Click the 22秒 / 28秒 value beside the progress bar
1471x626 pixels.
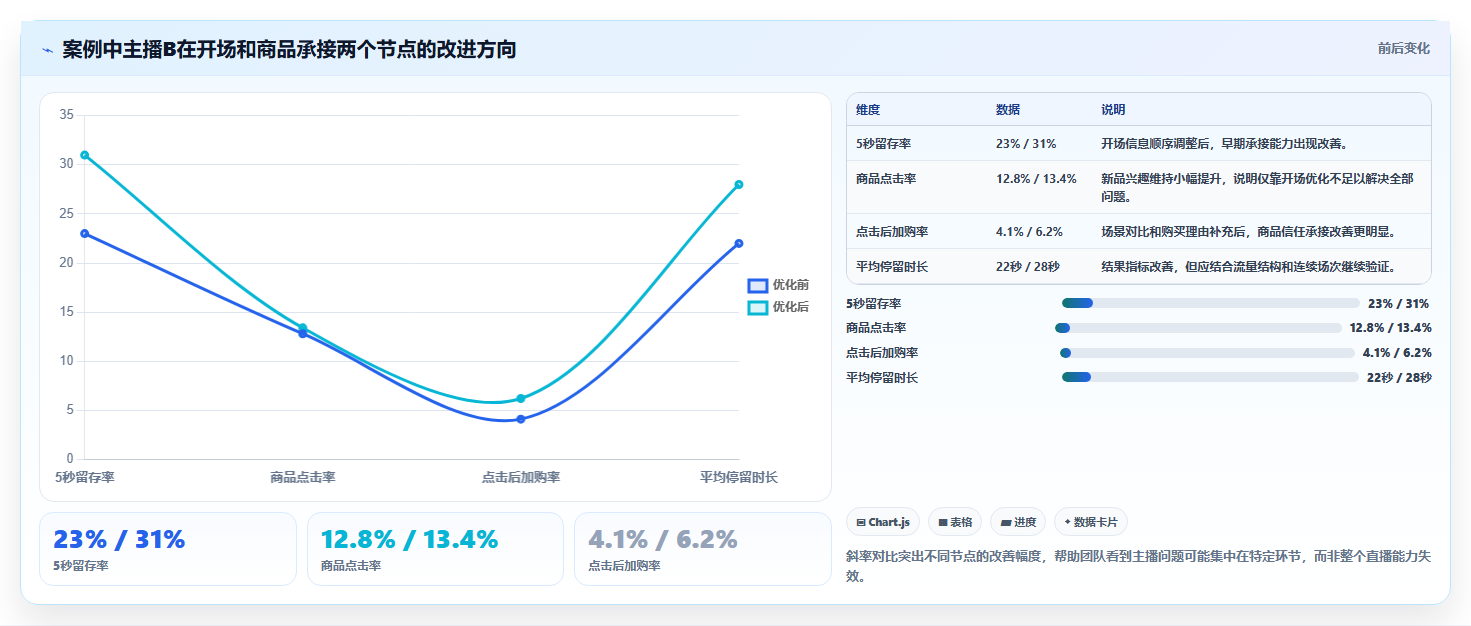(1399, 377)
